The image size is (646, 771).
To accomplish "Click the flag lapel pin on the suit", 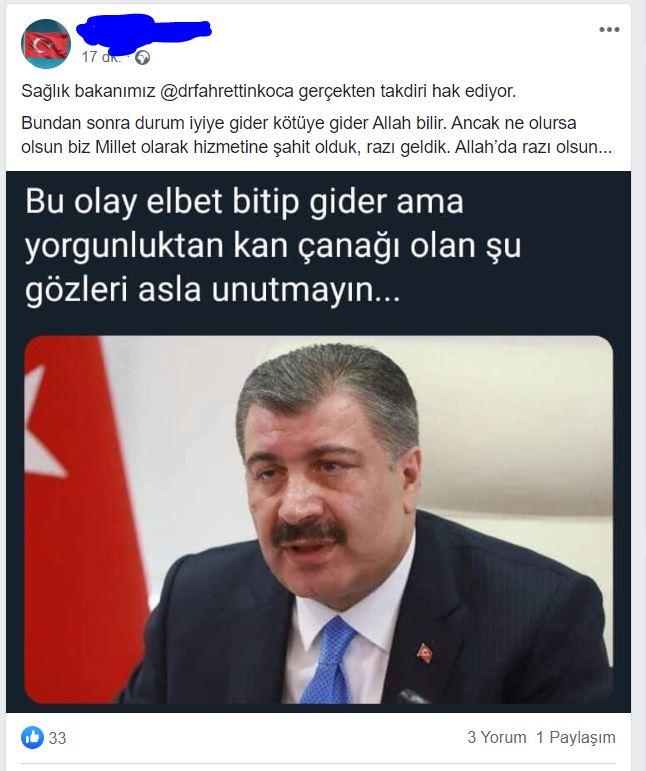I will (x=424, y=652).
